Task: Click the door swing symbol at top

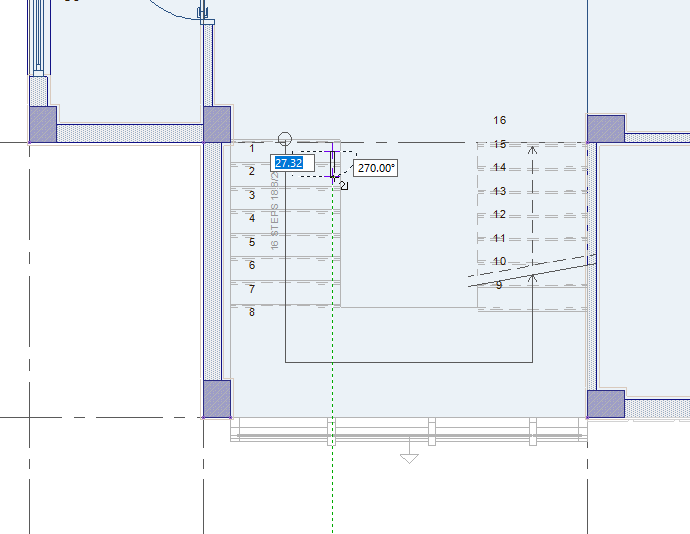Action: tap(176, 11)
